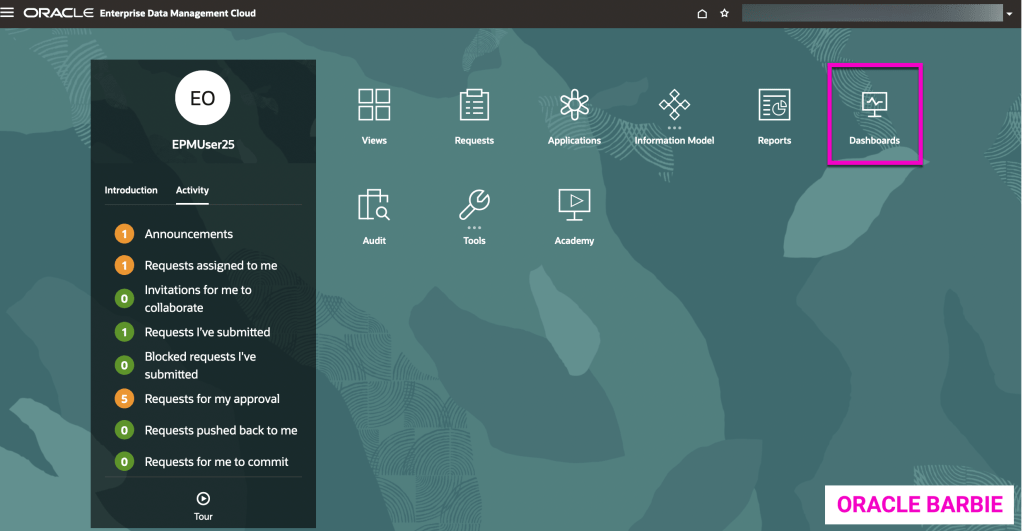Viewport: 1023px width, 531px height.
Task: Open the Views grid icon
Action: coord(374,105)
